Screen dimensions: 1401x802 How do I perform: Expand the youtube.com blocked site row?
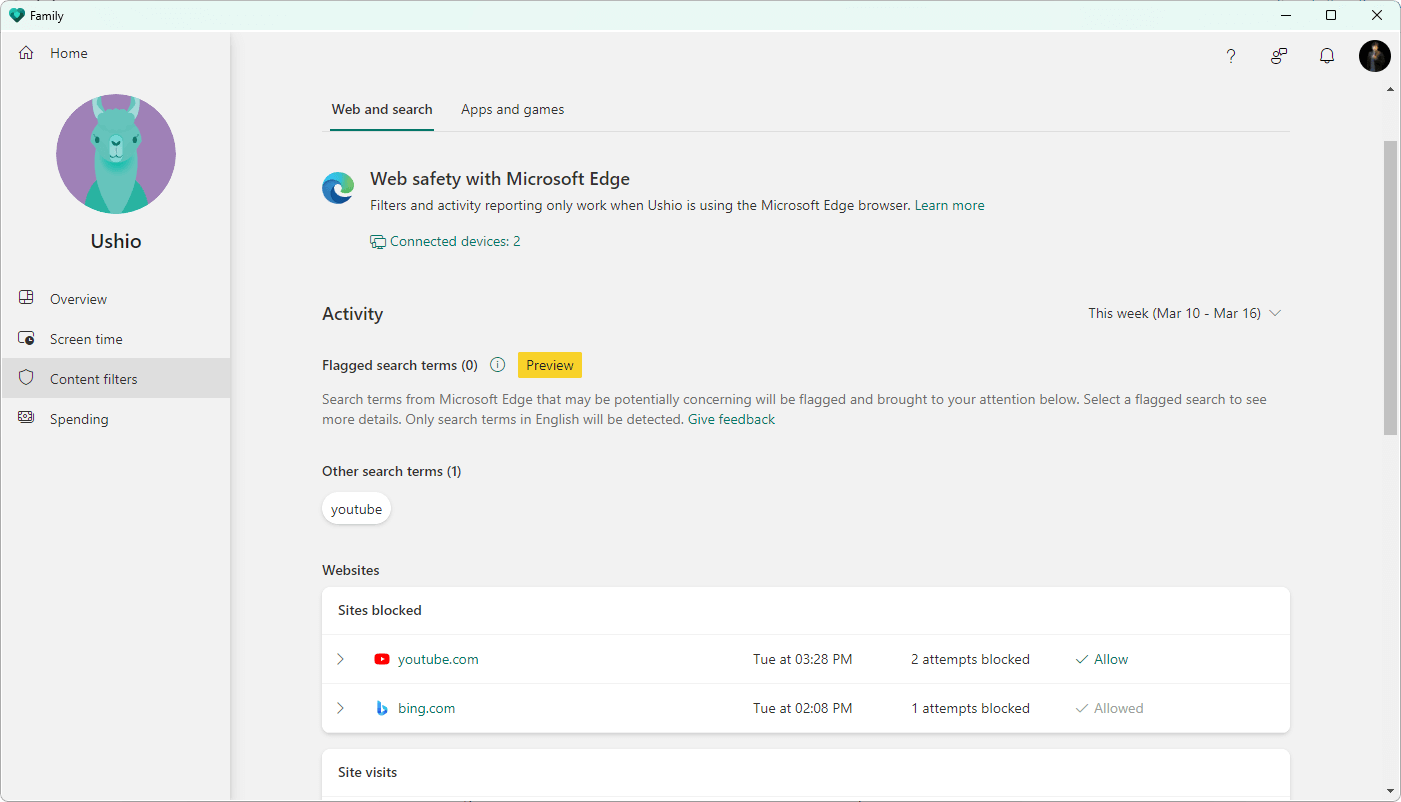point(340,660)
